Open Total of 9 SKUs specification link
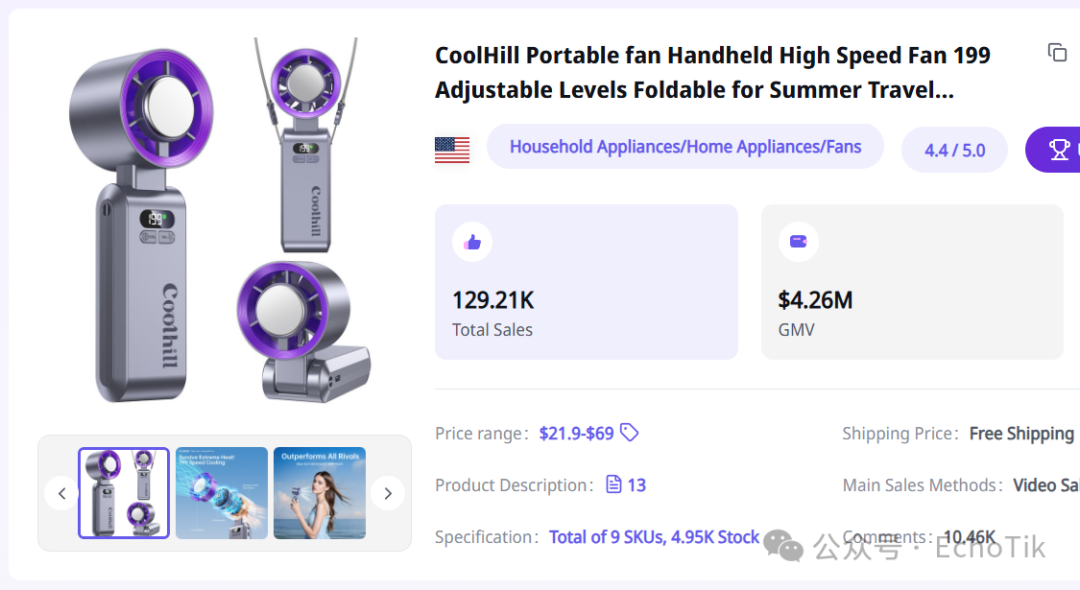The image size is (1080, 590). click(654, 537)
